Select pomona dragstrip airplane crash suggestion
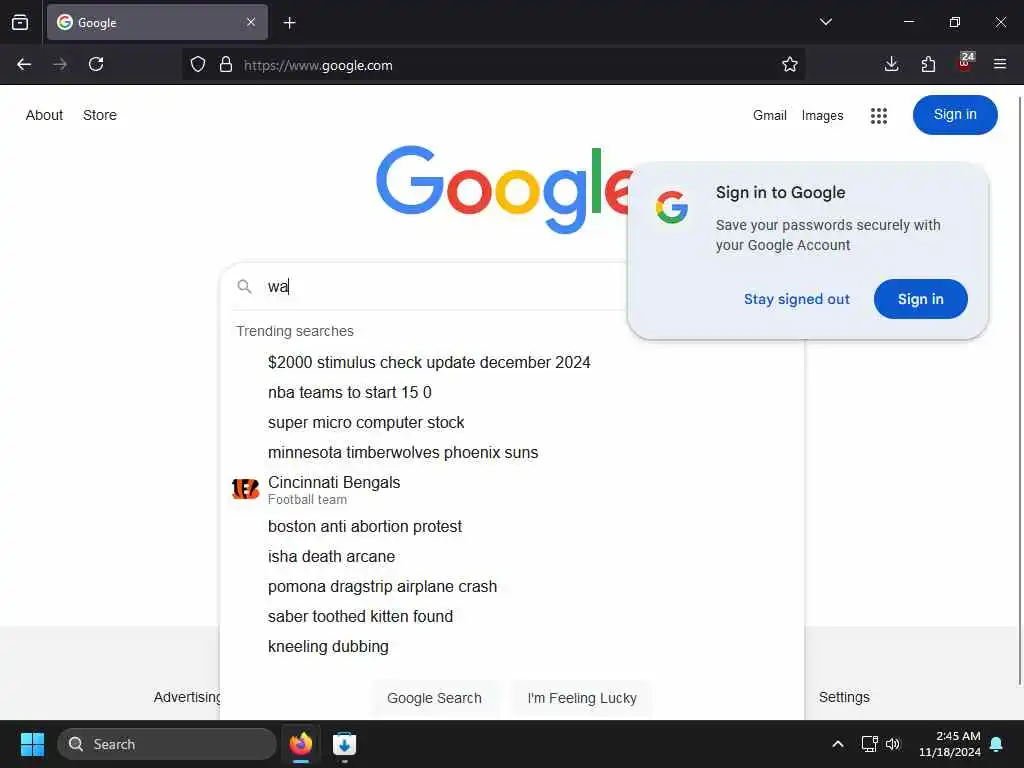This screenshot has height=768, width=1024. point(382,586)
